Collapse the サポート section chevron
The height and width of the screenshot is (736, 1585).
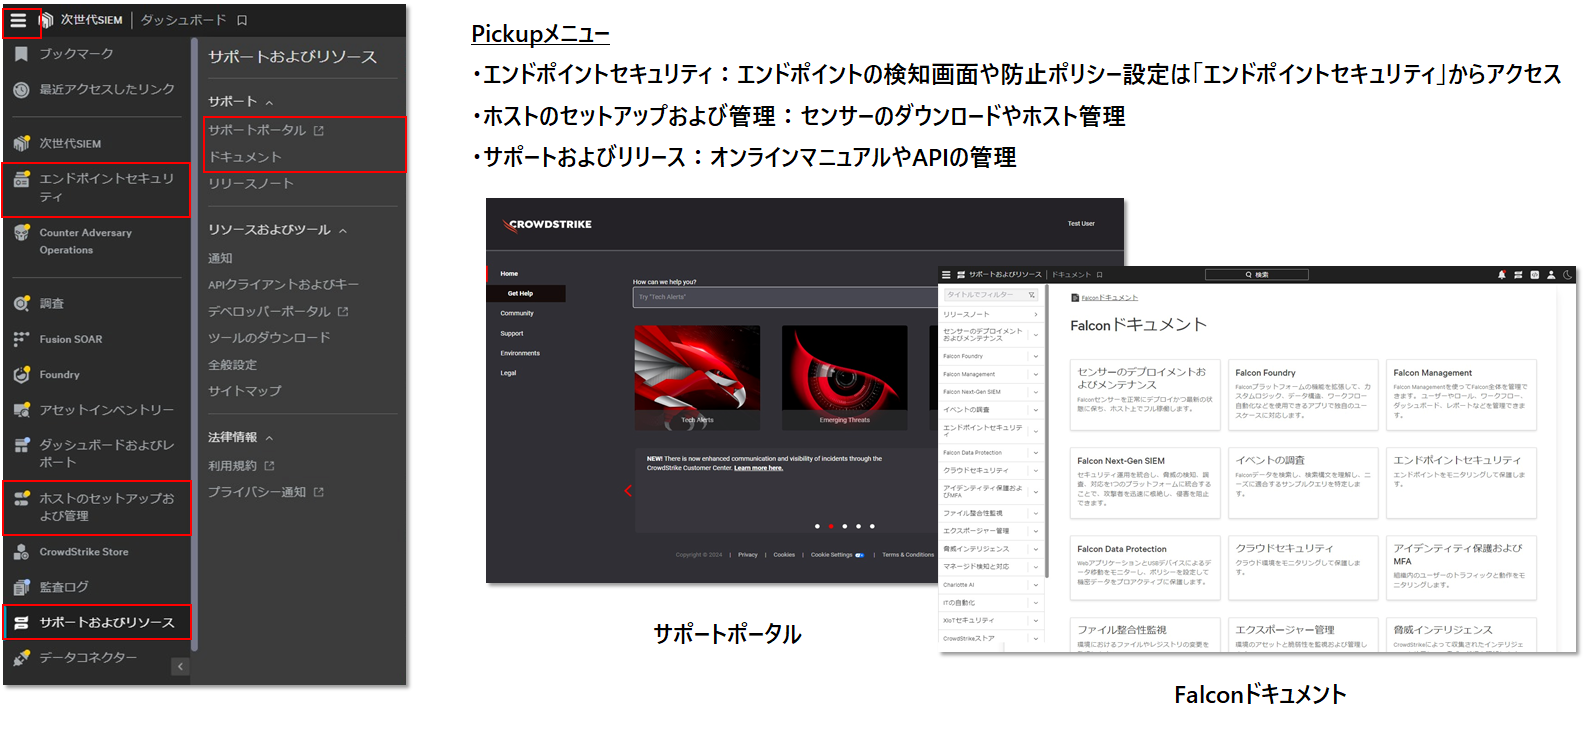coord(269,102)
